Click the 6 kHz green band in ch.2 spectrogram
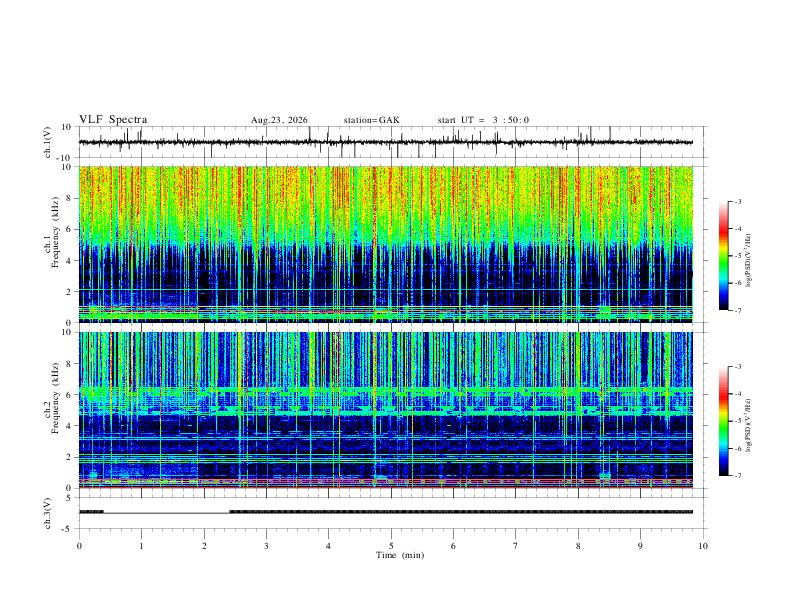The image size is (792, 612). [386, 391]
